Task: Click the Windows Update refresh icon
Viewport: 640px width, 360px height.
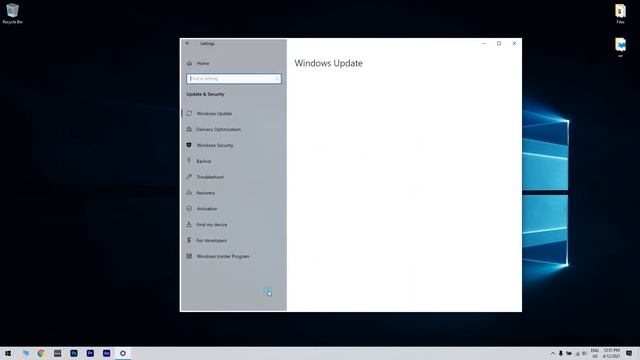Action: (x=189, y=113)
